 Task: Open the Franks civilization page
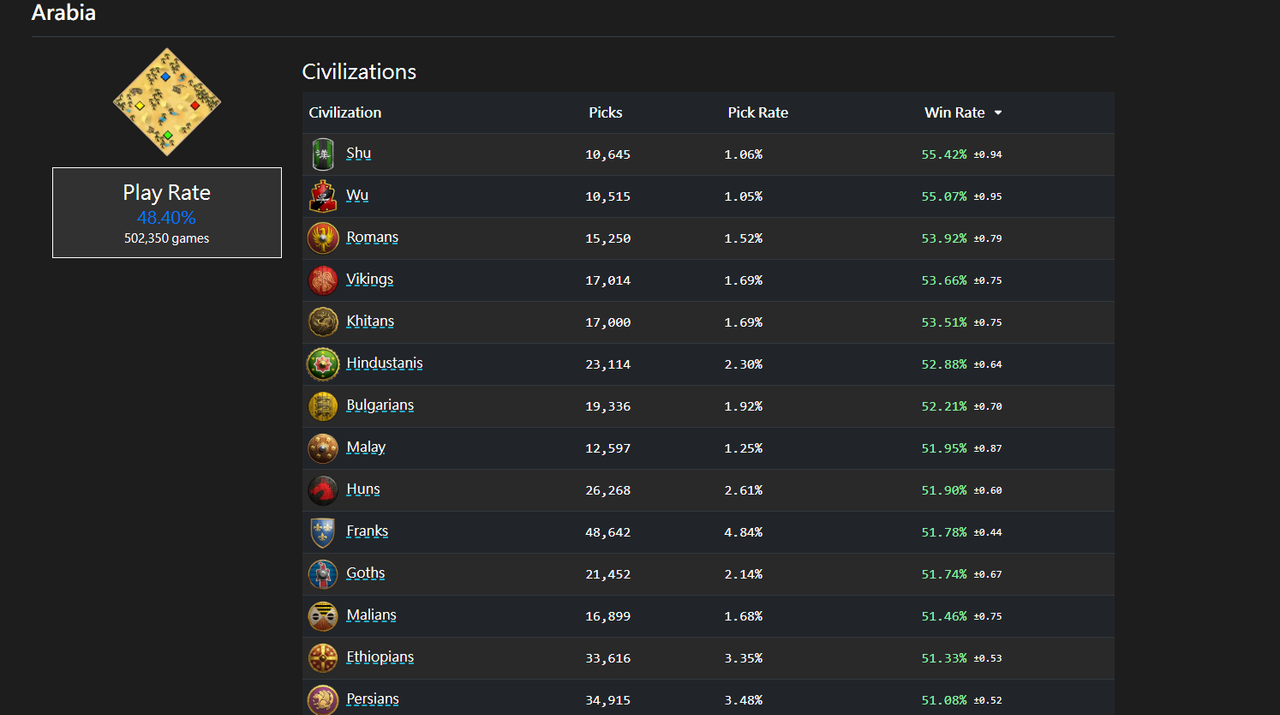pyautogui.click(x=367, y=531)
